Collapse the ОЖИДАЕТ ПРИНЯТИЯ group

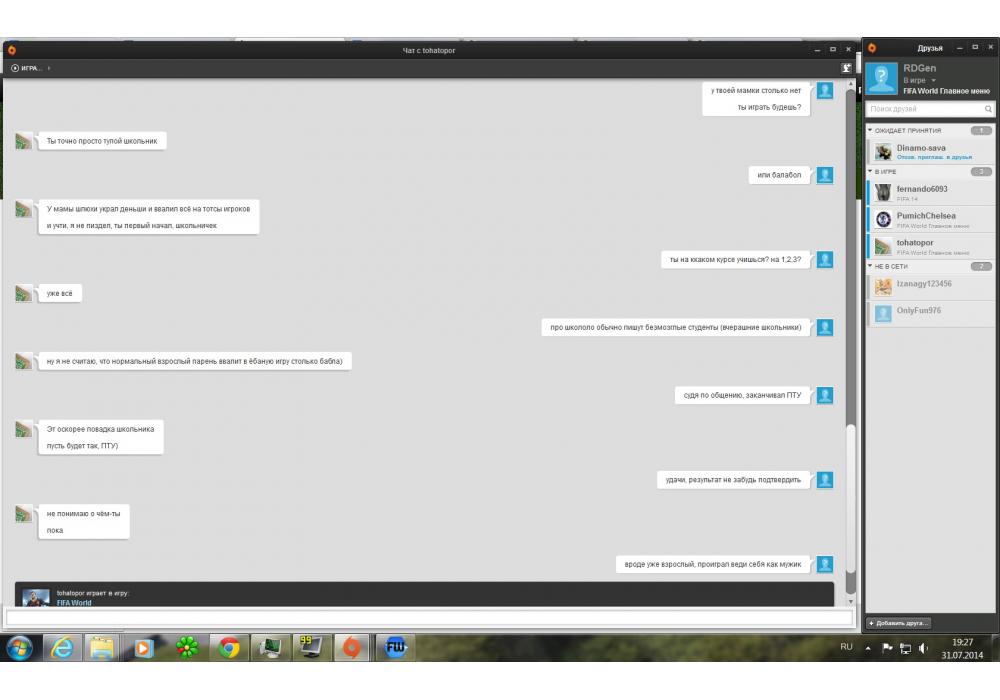(x=870, y=130)
